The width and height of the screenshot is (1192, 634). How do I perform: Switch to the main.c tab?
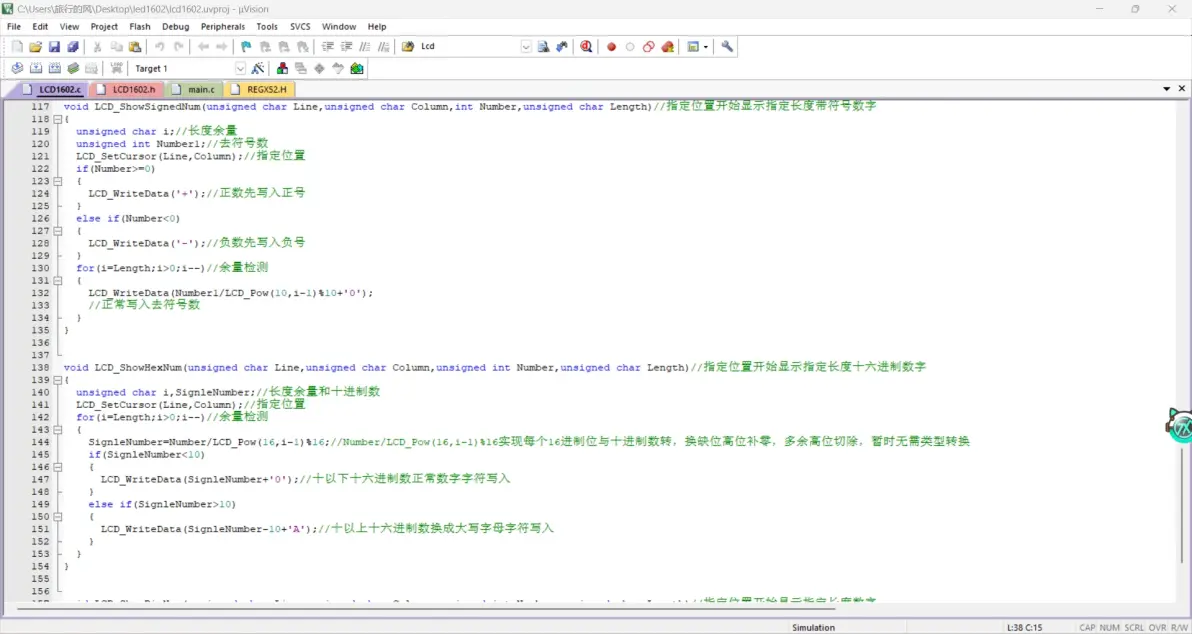(200, 90)
